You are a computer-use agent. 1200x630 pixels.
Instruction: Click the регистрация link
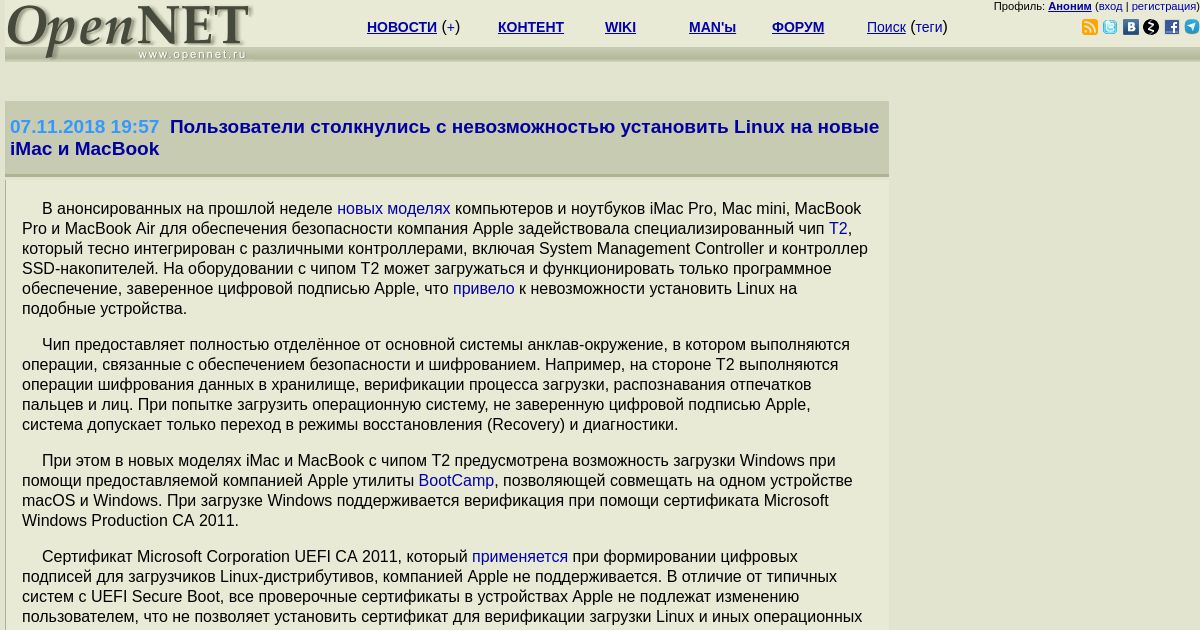pyautogui.click(x=1164, y=6)
